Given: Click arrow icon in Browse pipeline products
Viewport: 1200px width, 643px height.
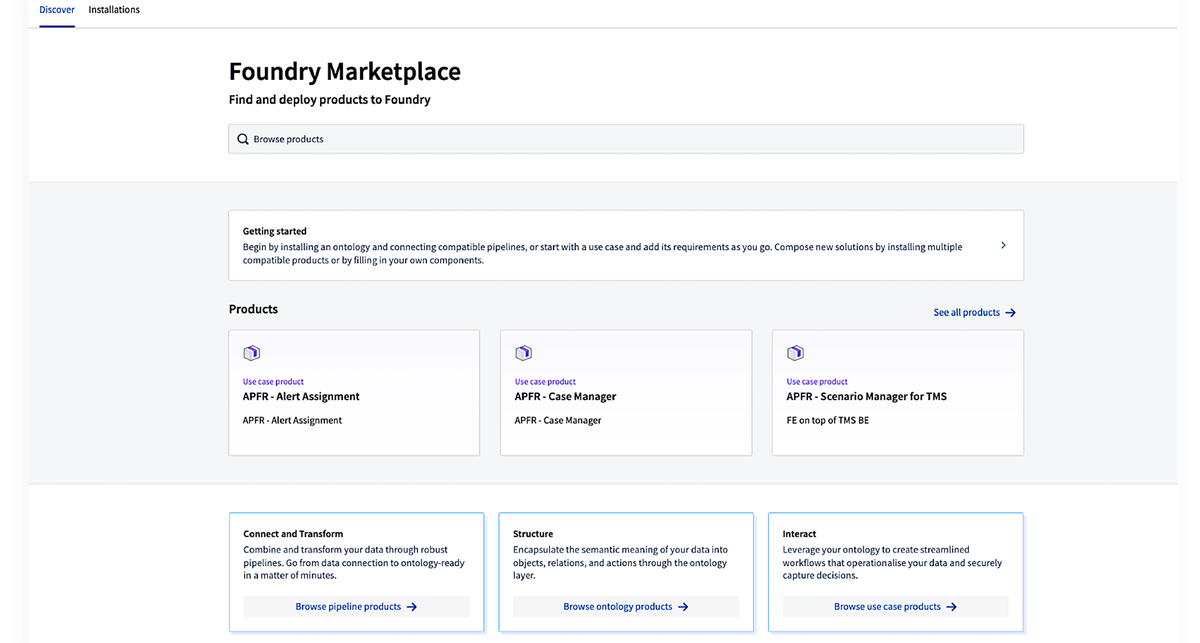Looking at the screenshot, I should tap(412, 607).
